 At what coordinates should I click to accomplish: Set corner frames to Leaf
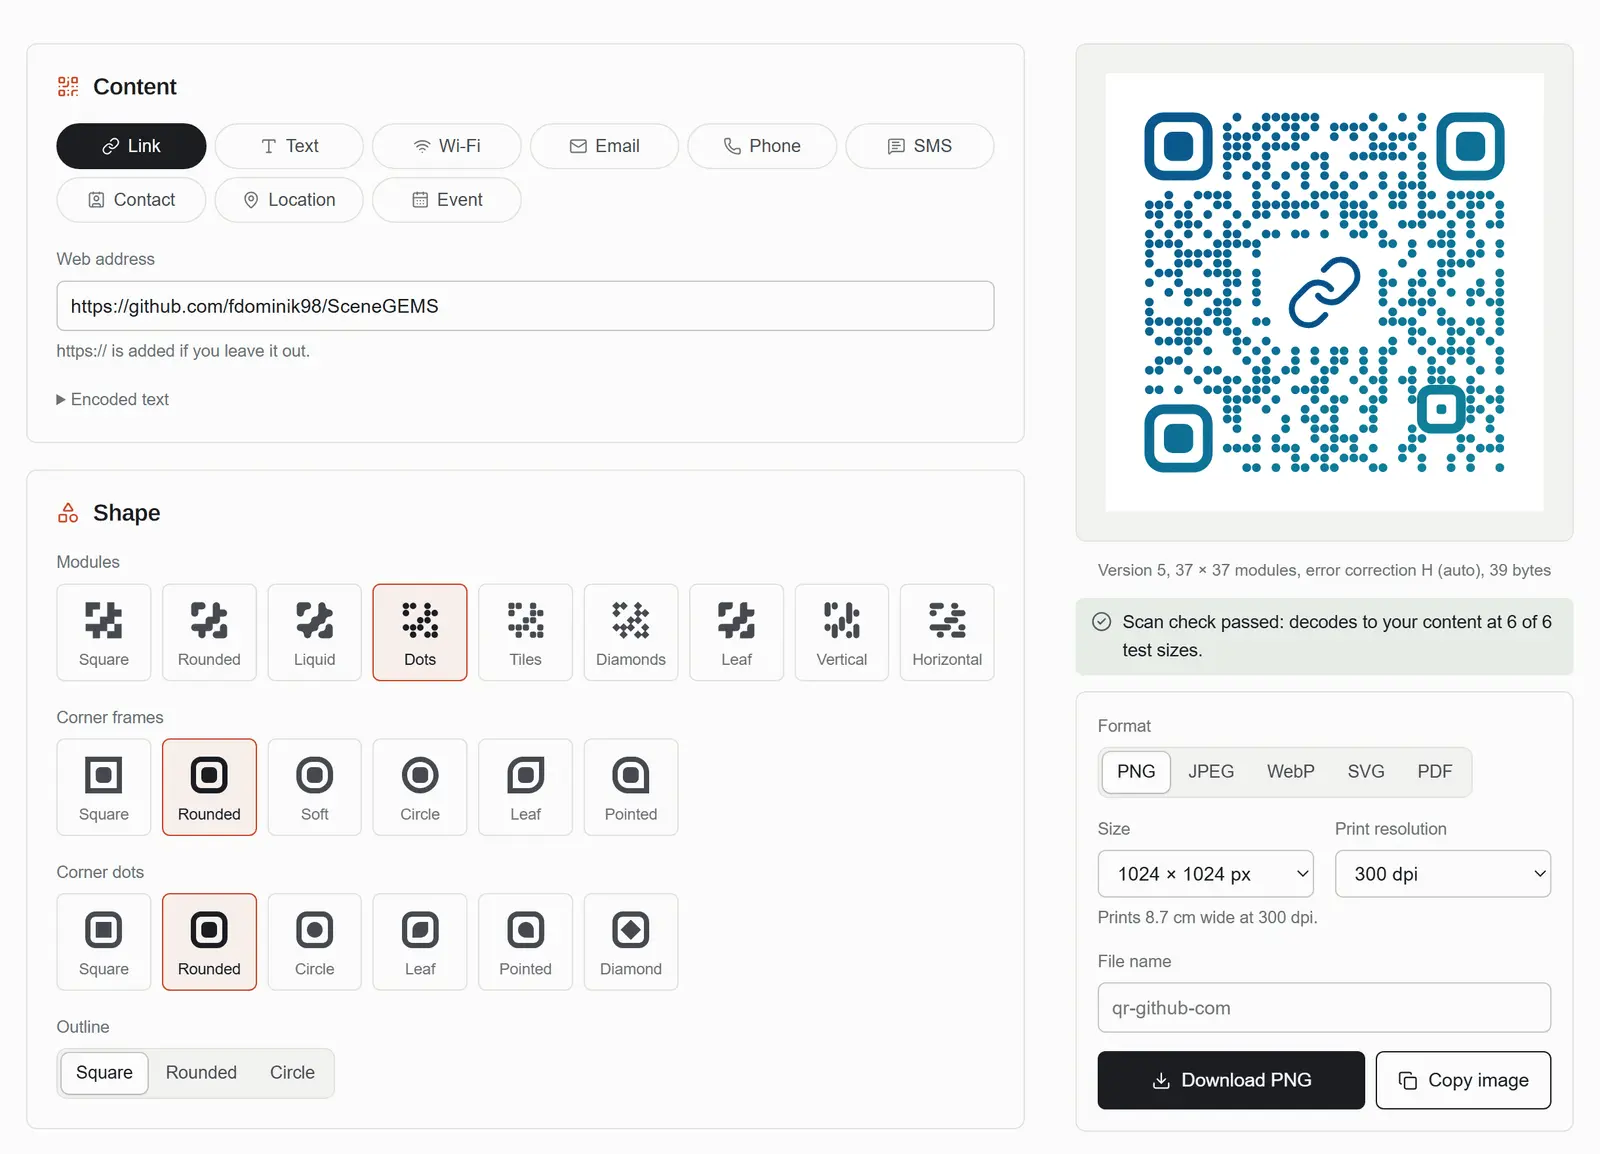(x=525, y=787)
